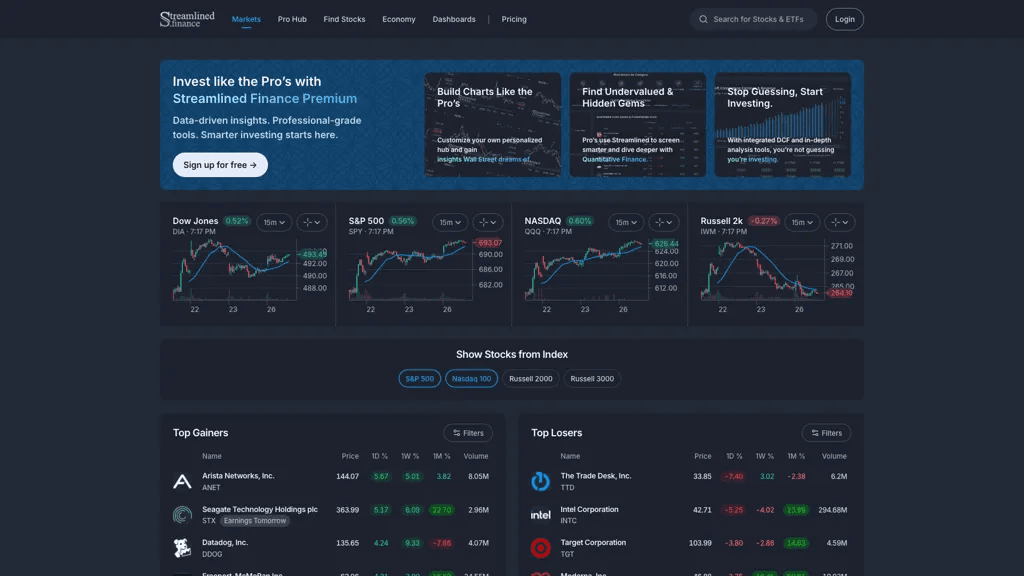Click Datadog, Inc. name link
The image size is (1024, 576).
[x=225, y=543]
